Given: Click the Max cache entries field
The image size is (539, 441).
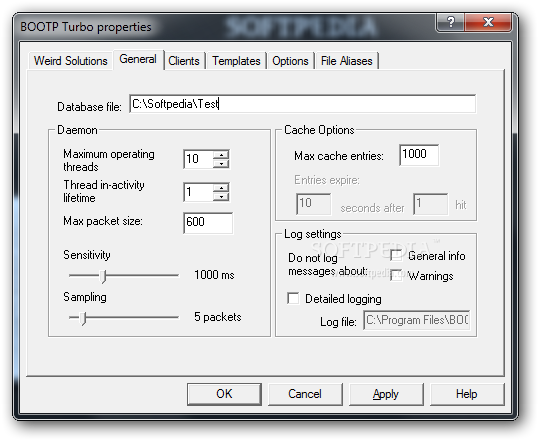Looking at the screenshot, I should pos(419,155).
